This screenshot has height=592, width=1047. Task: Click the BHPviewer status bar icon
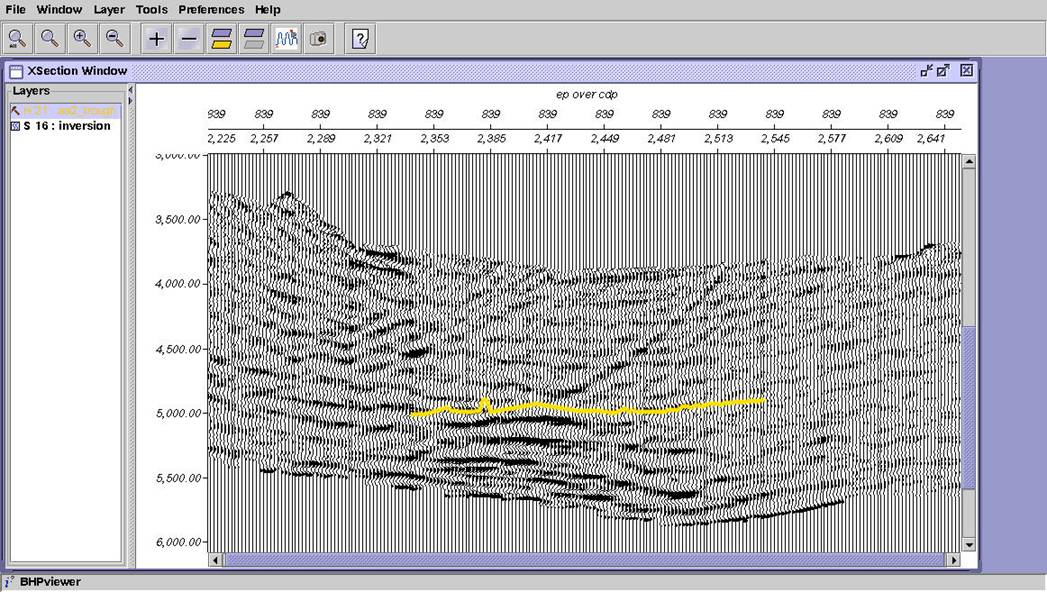pyautogui.click(x=9, y=582)
